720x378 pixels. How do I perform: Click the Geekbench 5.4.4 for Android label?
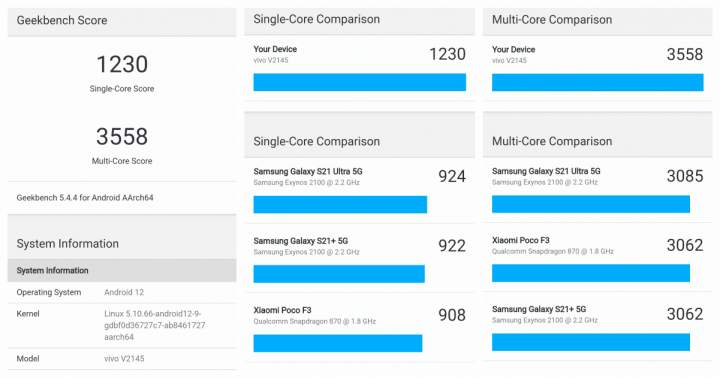(x=85, y=197)
